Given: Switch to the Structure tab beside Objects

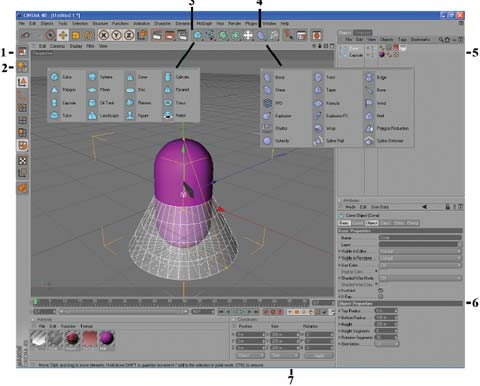Looking at the screenshot, I should [x=362, y=33].
